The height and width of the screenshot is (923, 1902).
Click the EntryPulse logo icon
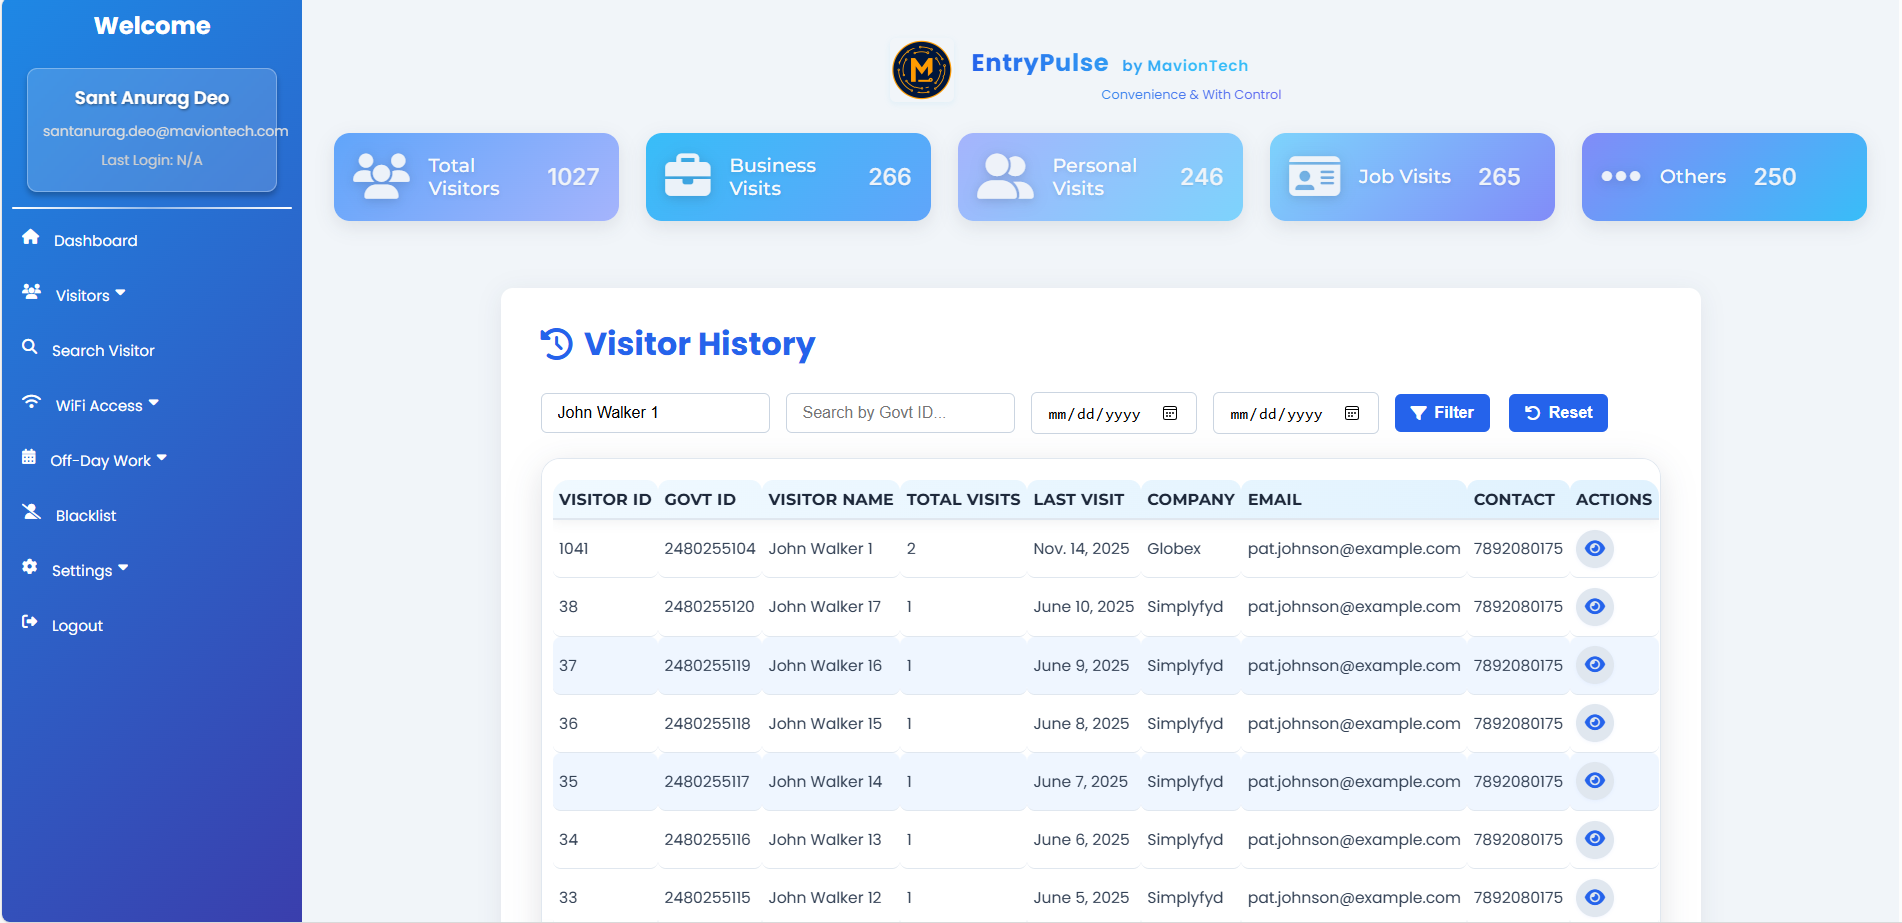[921, 70]
